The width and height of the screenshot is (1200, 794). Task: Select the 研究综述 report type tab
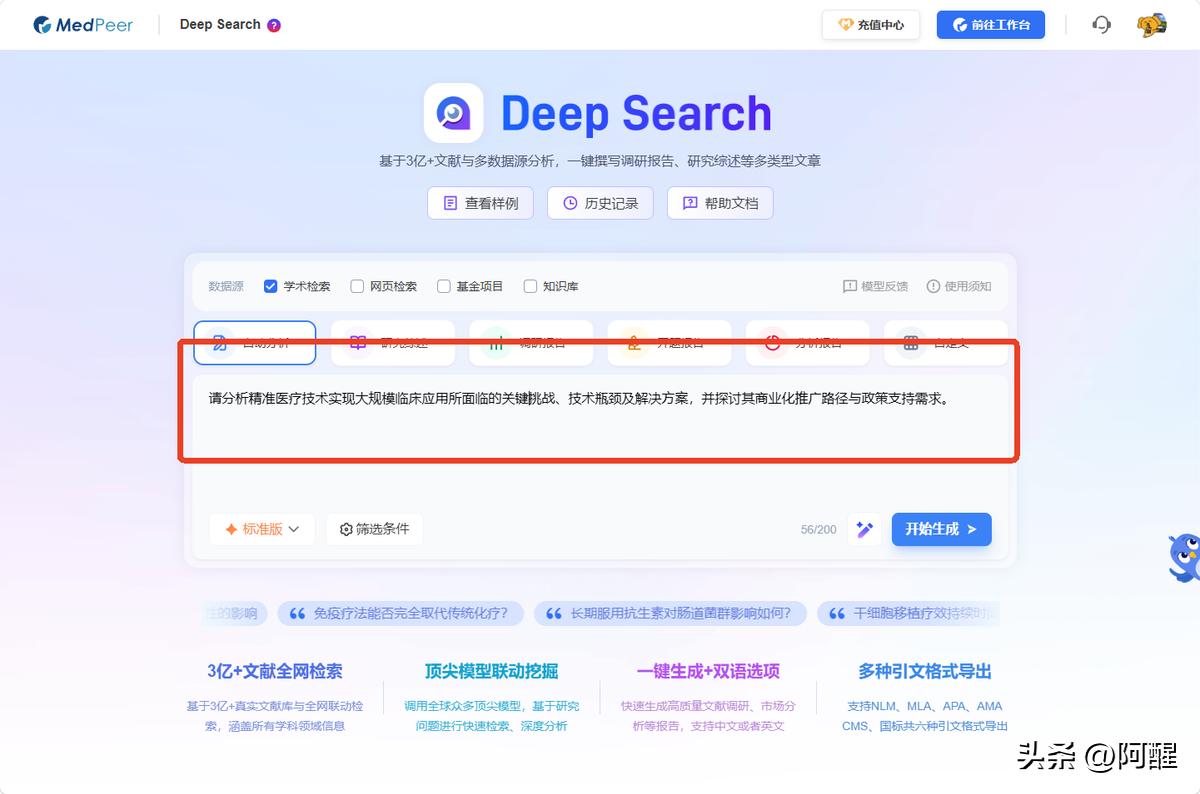point(393,342)
